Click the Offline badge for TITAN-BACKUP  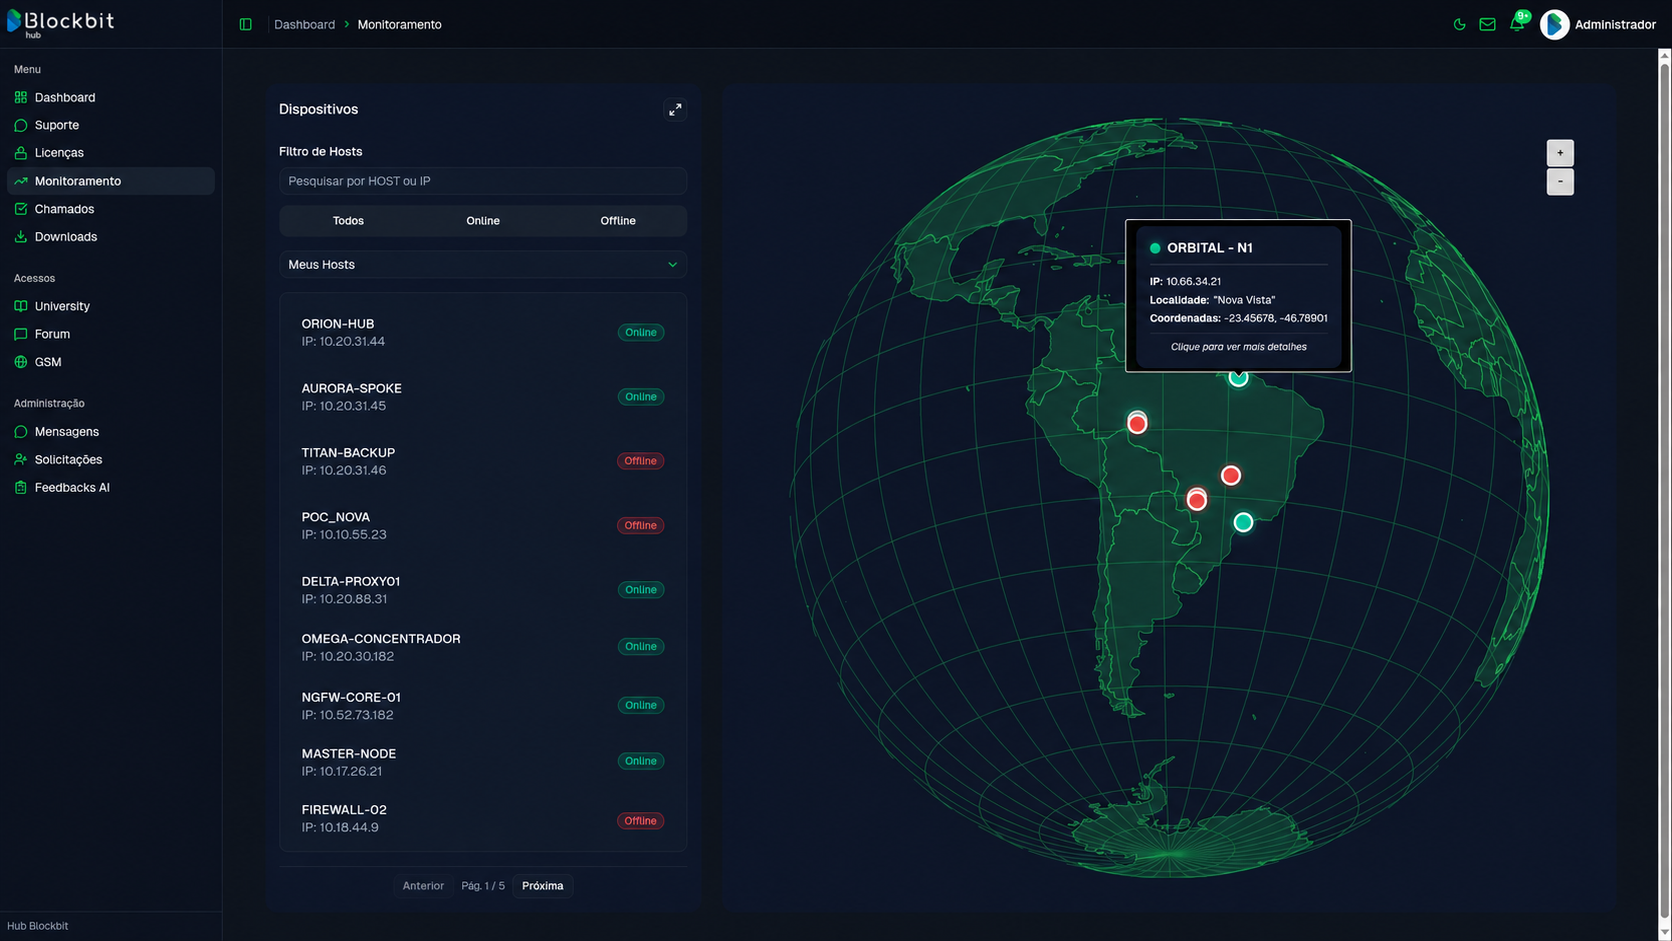640,461
